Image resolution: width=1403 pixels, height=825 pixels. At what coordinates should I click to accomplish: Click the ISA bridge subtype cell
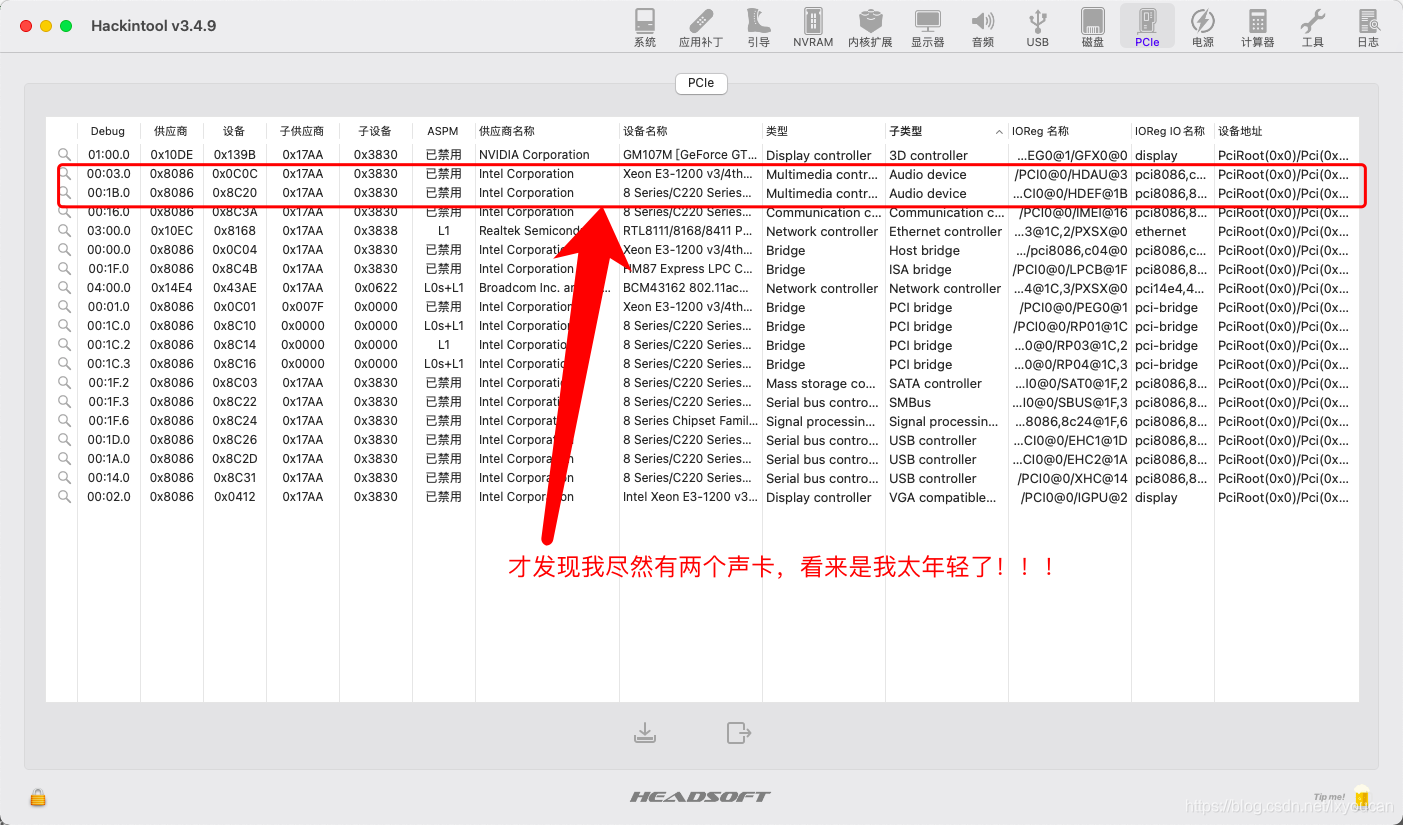pos(920,269)
